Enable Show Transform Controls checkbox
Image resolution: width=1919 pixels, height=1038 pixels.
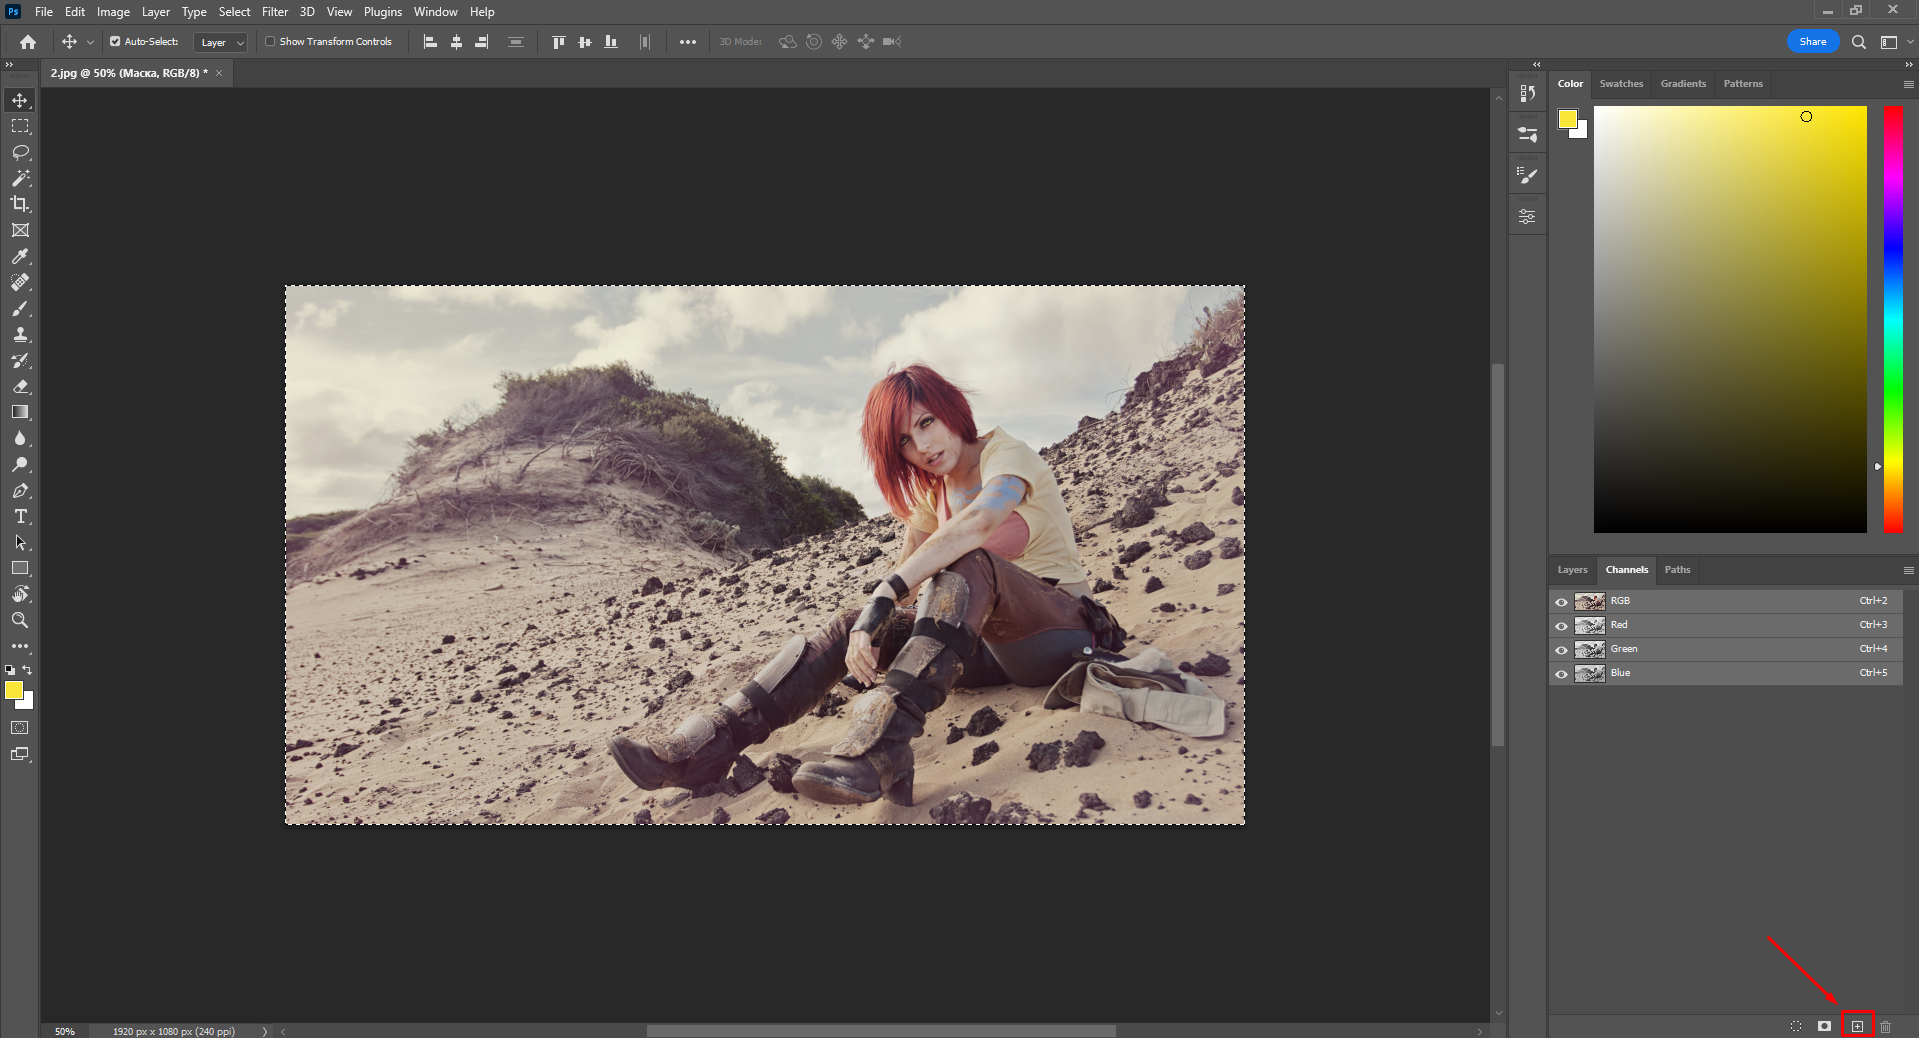point(270,42)
